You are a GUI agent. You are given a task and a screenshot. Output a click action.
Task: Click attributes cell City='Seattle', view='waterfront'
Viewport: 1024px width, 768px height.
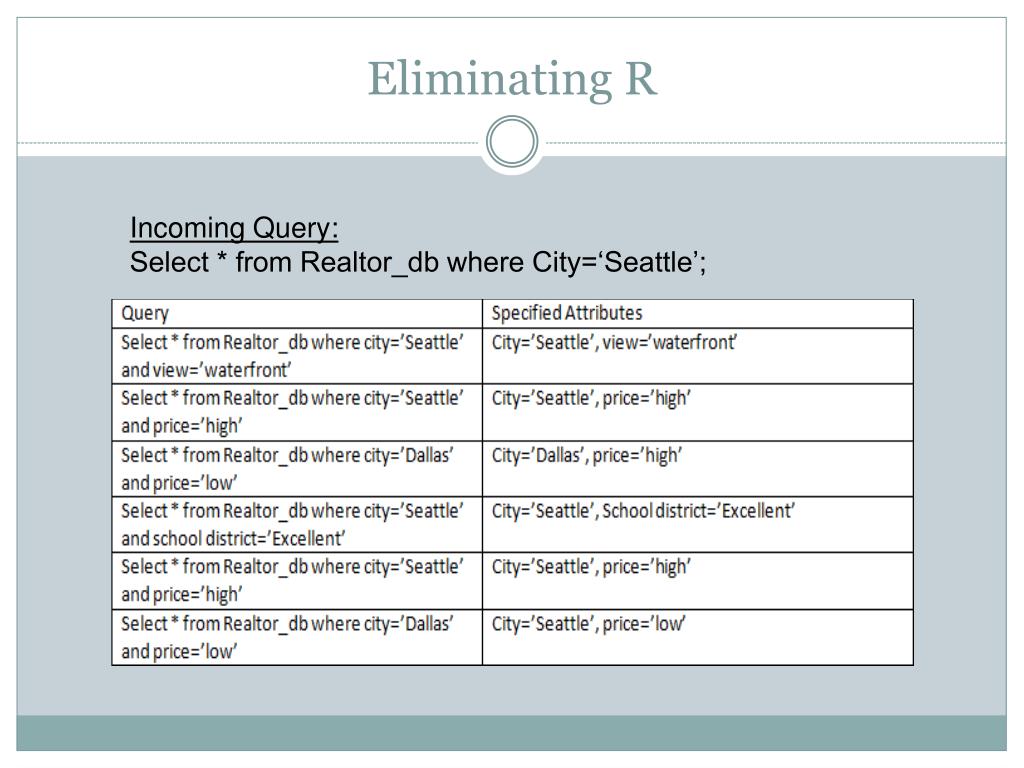click(x=697, y=356)
